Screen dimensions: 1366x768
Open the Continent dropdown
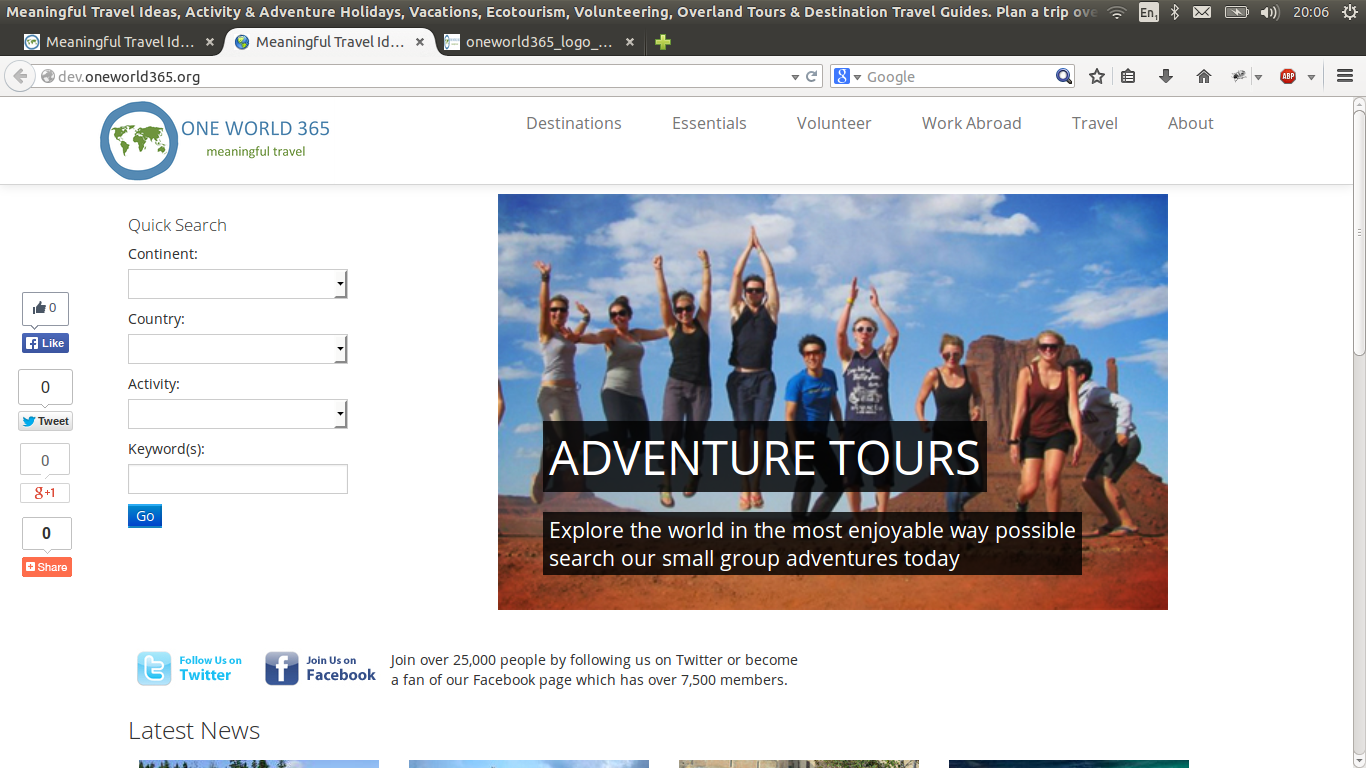[237, 284]
